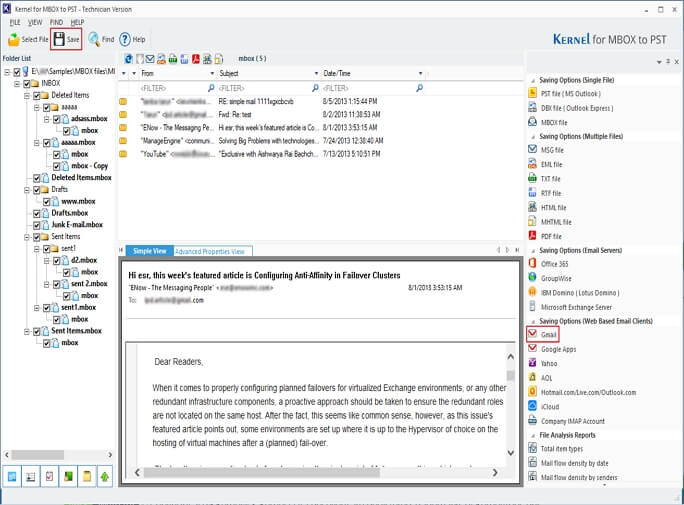Image resolution: width=684 pixels, height=505 pixels.
Task: Click the Select File toolbar button
Action: point(28,39)
